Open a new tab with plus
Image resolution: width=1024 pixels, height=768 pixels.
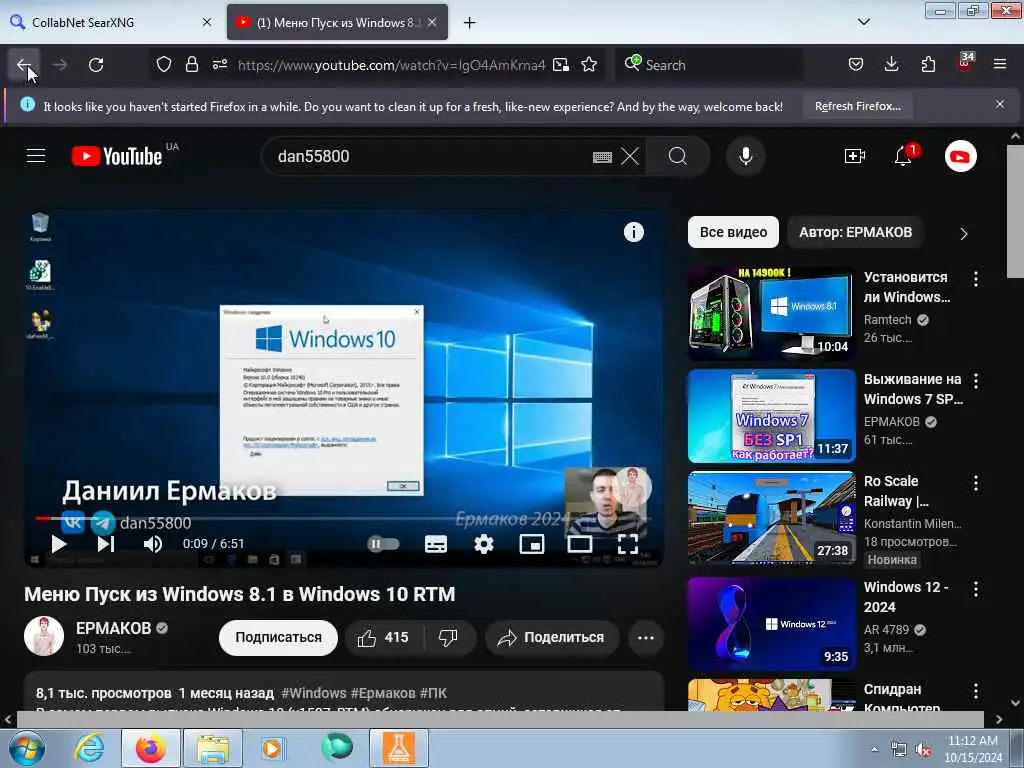coord(469,23)
